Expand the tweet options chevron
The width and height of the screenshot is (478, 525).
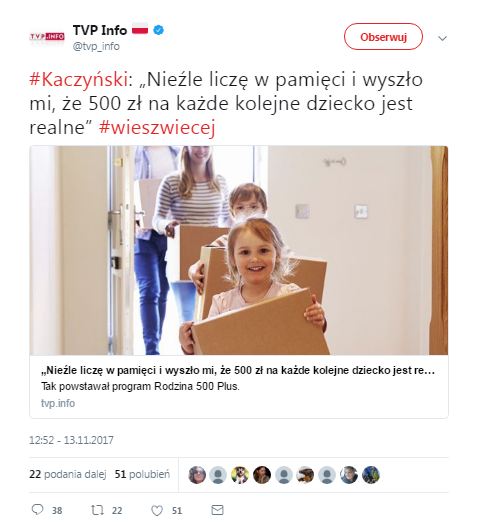(443, 38)
